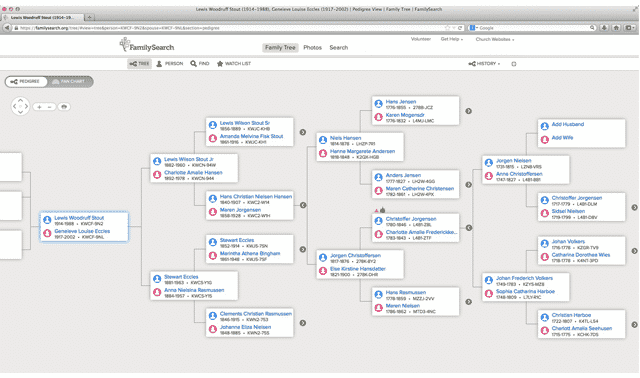Zoom in on the pedigree chart
This screenshot has height=378, width=640.
(39, 107)
